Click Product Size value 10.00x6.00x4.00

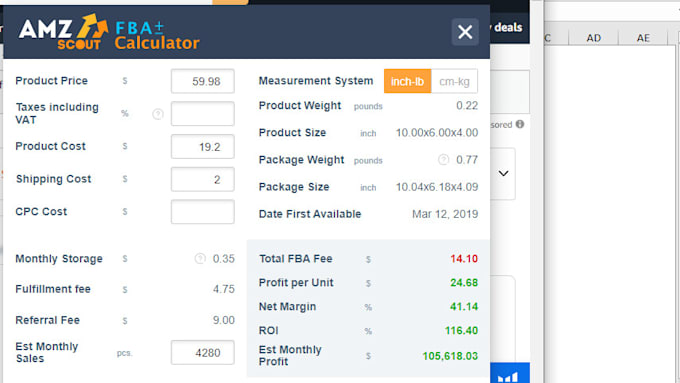[437, 133]
